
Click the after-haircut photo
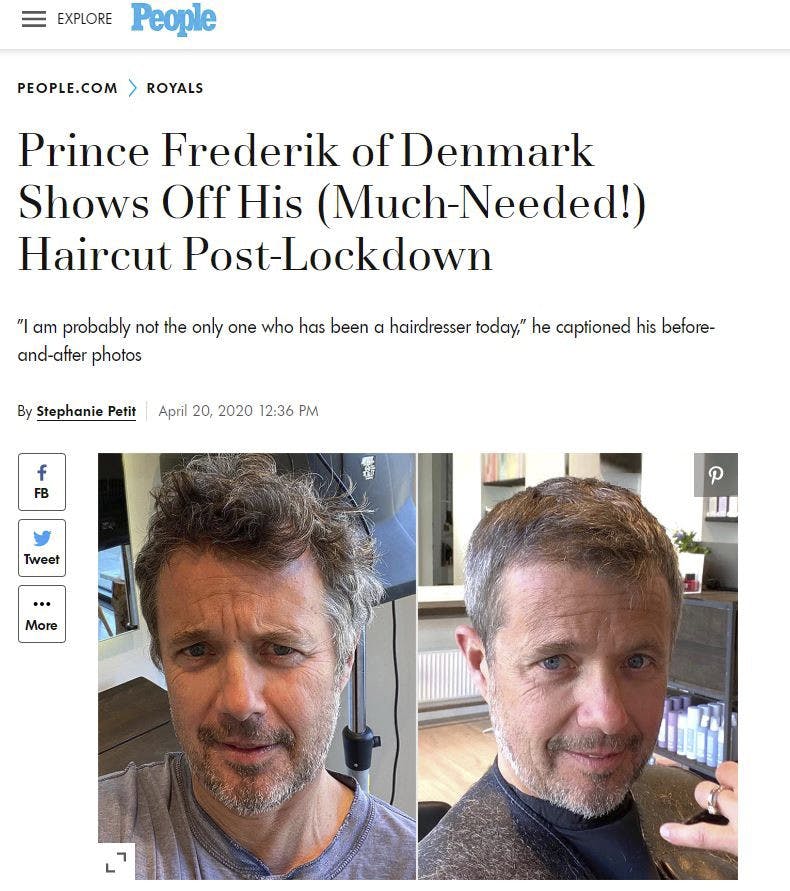pos(578,666)
